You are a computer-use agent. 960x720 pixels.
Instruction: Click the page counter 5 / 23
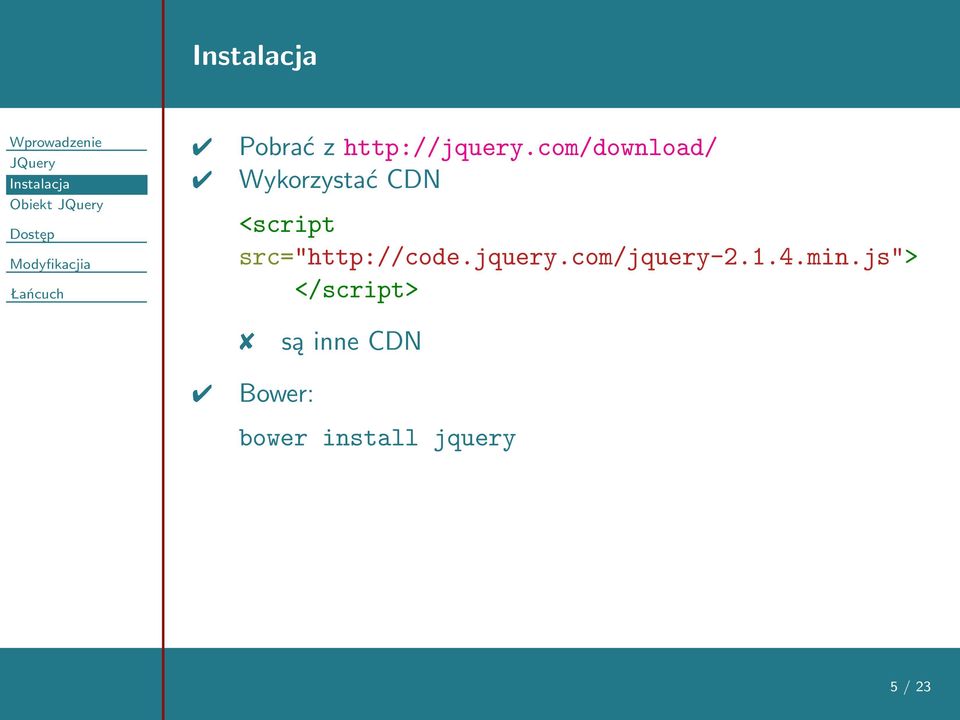click(910, 686)
